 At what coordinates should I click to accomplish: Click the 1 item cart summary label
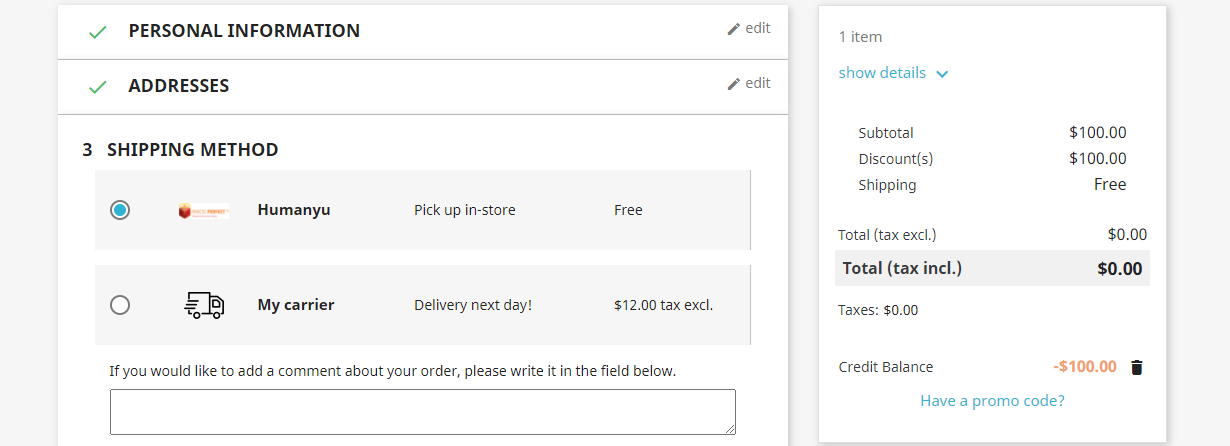point(860,37)
